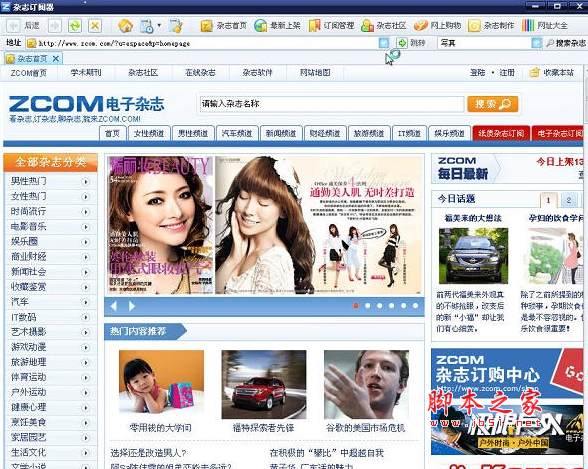Open 在线杂志 in top navigation

click(200, 73)
